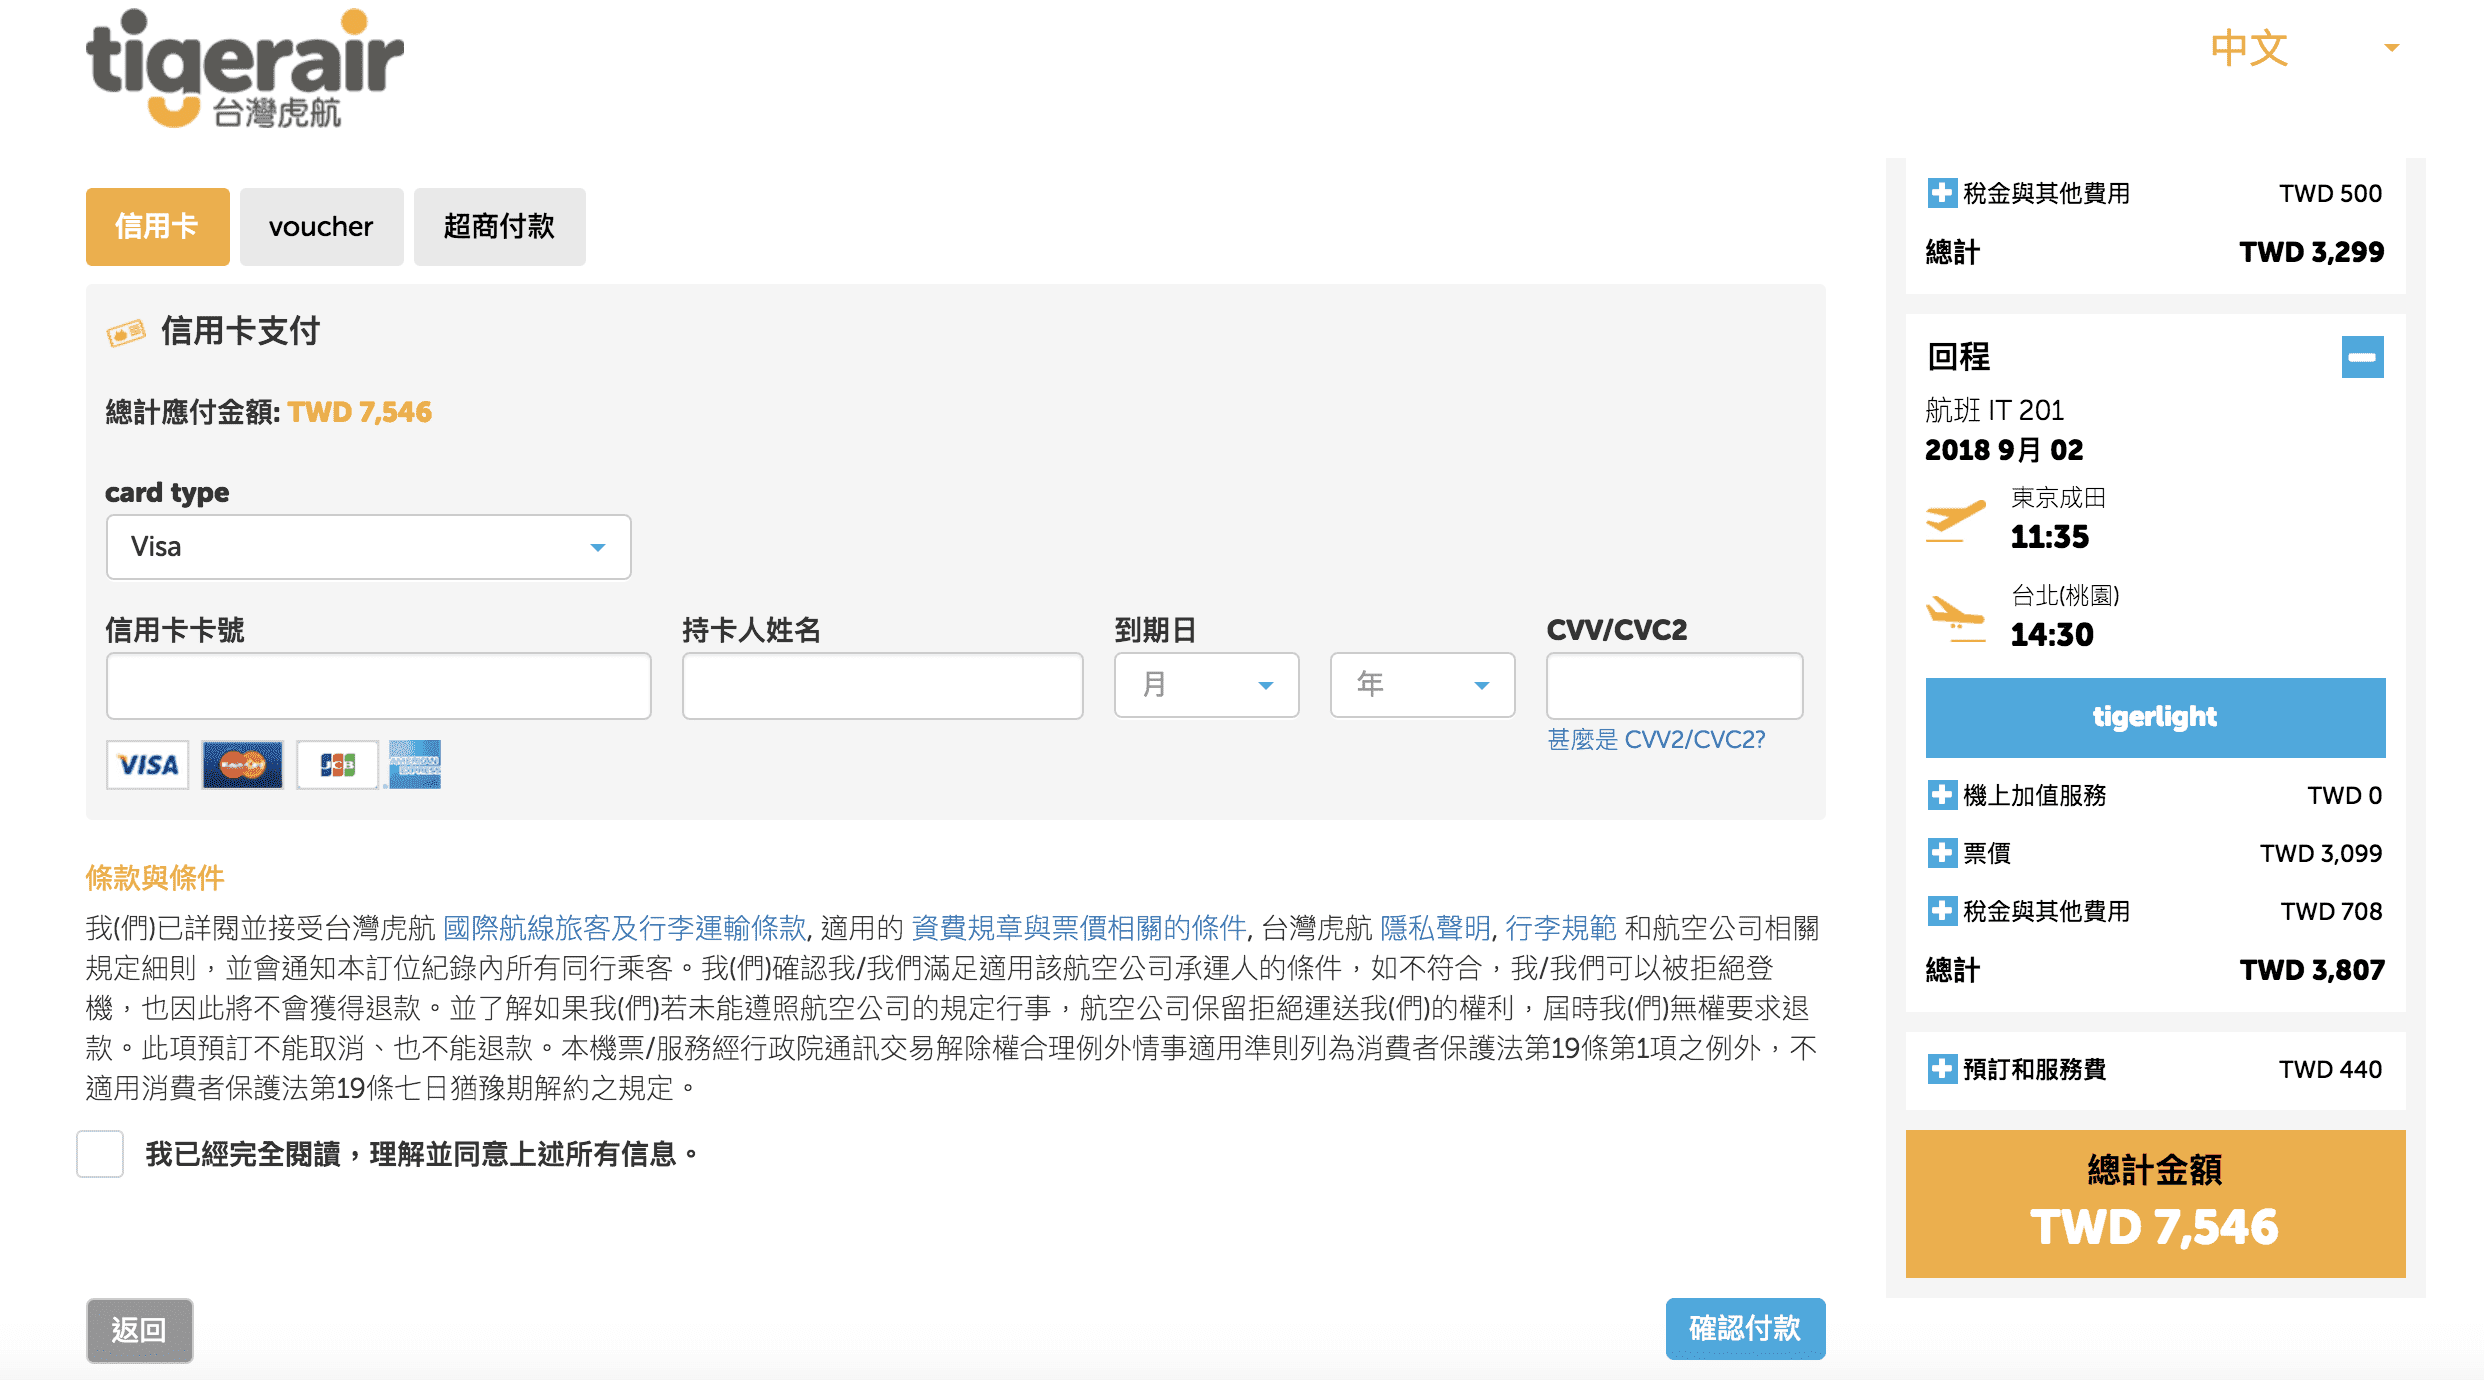The height and width of the screenshot is (1380, 2484).
Task: Collapse the 回程 section with minus icon
Action: click(2362, 357)
